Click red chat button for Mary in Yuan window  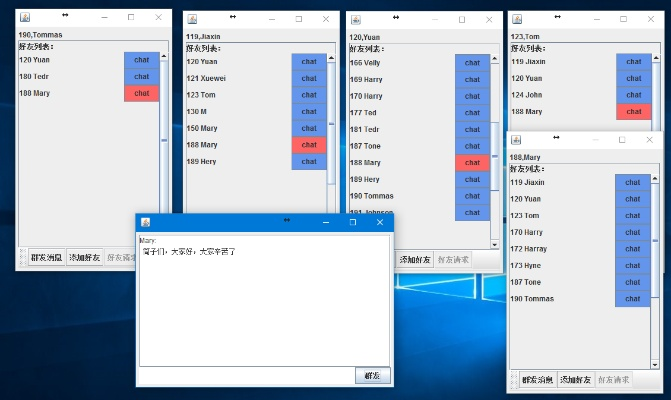(x=472, y=162)
